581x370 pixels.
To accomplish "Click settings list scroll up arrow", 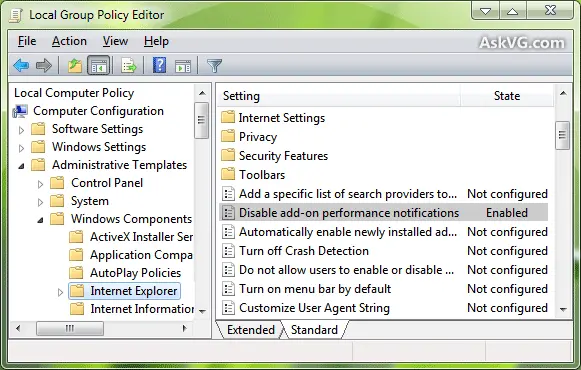I will tap(563, 93).
